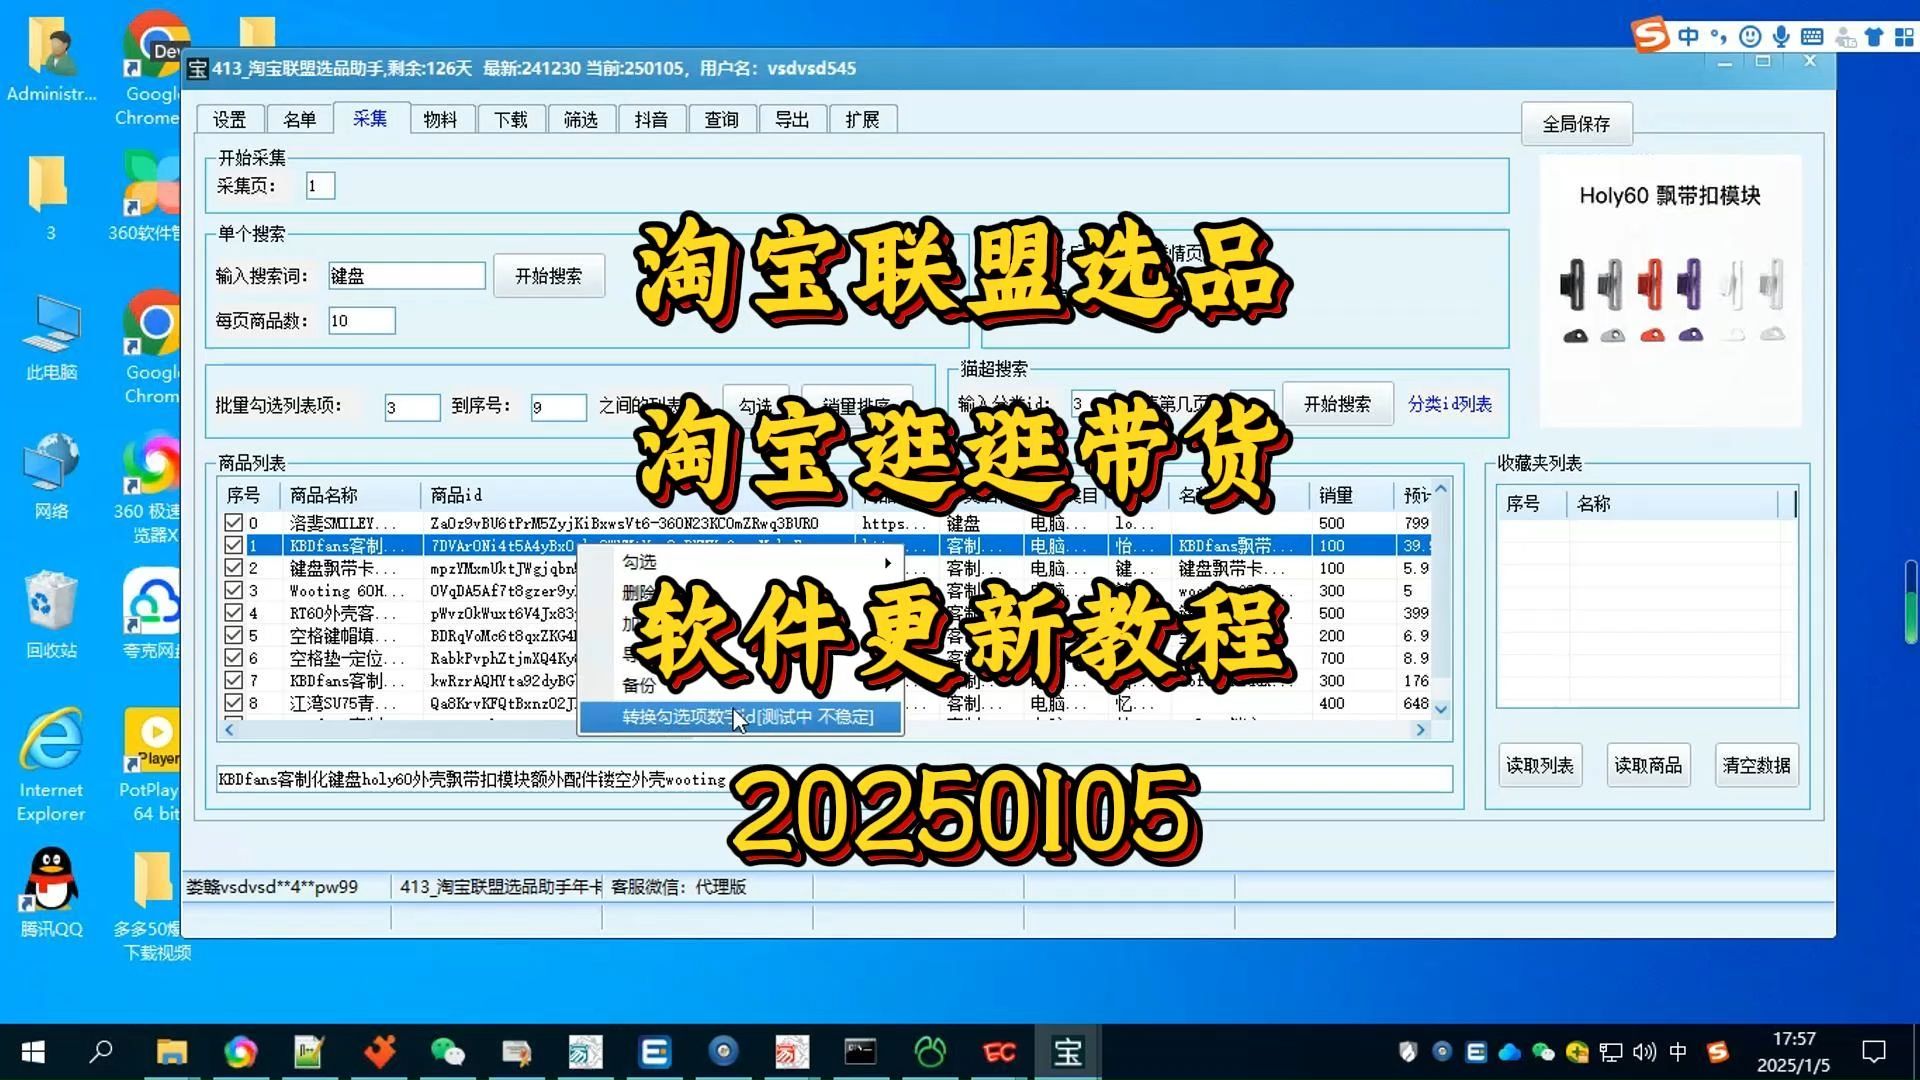Click the product list scroll-down arrow

point(1441,709)
